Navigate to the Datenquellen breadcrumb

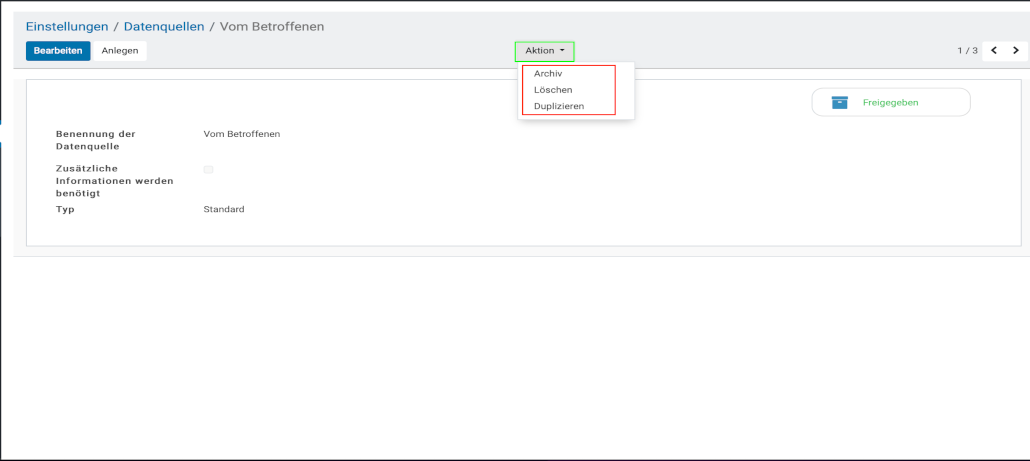click(x=164, y=27)
